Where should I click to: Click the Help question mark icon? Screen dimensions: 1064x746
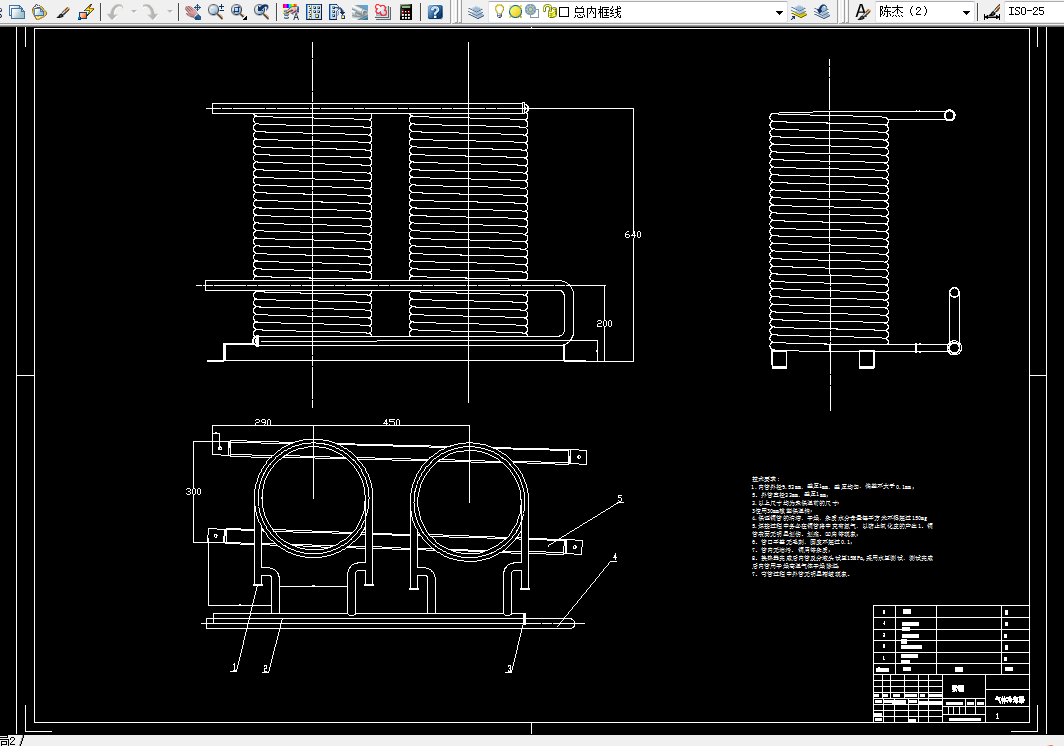[435, 12]
